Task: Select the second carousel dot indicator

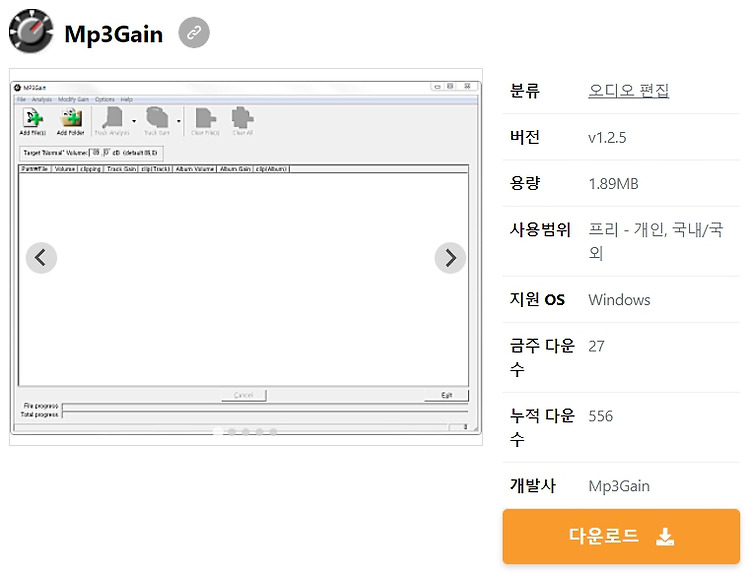Action: pyautogui.click(x=232, y=432)
